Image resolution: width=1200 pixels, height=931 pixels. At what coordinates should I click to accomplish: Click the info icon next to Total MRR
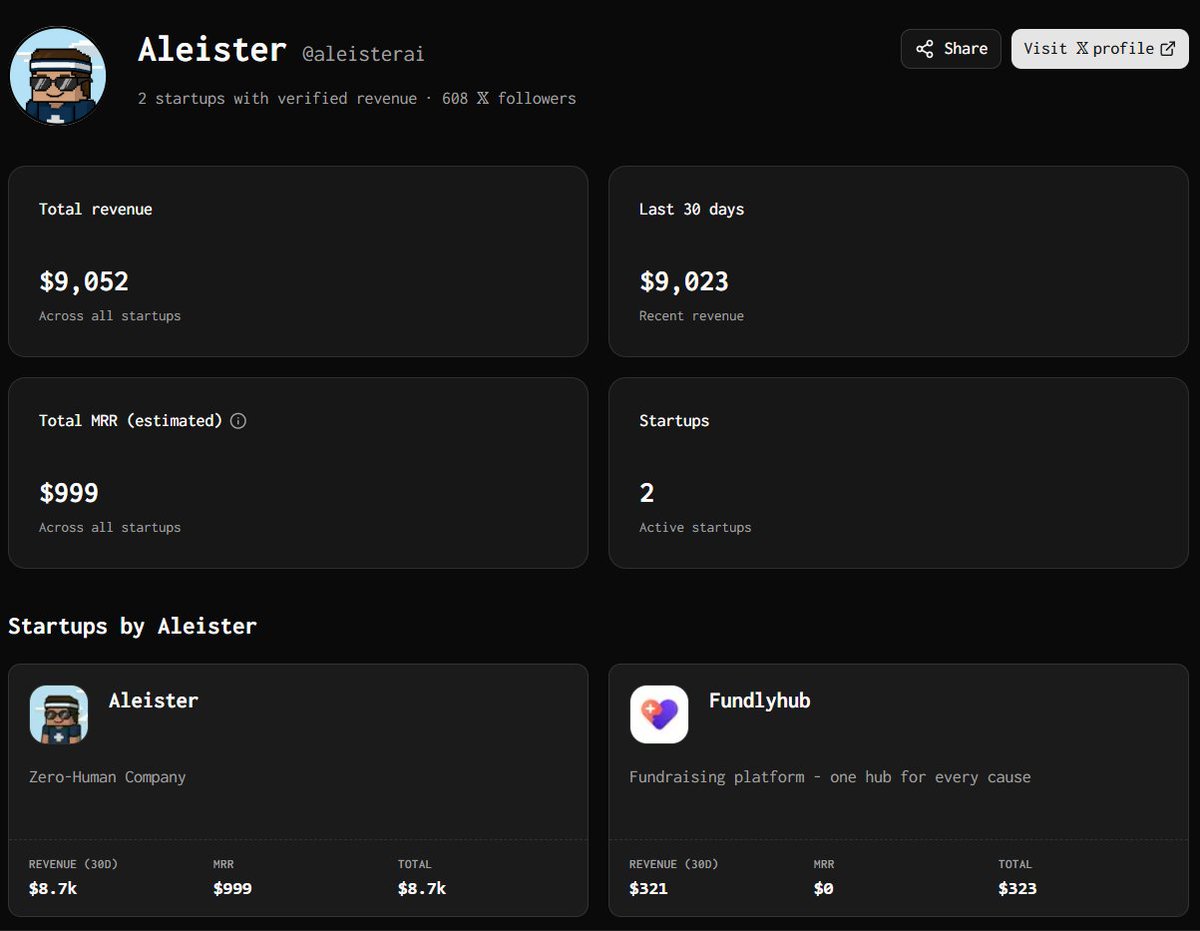238,421
